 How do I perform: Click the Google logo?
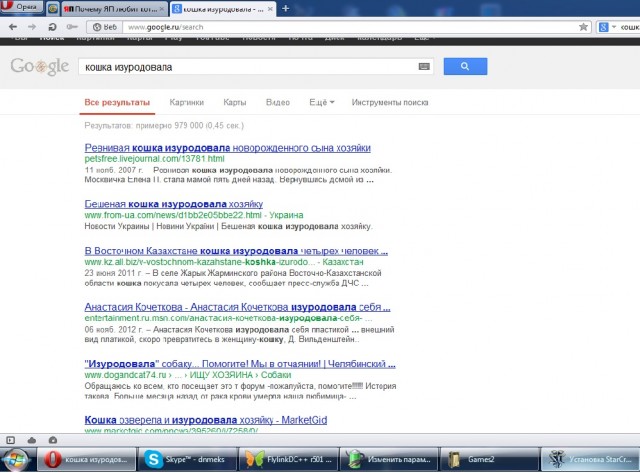pos(40,67)
